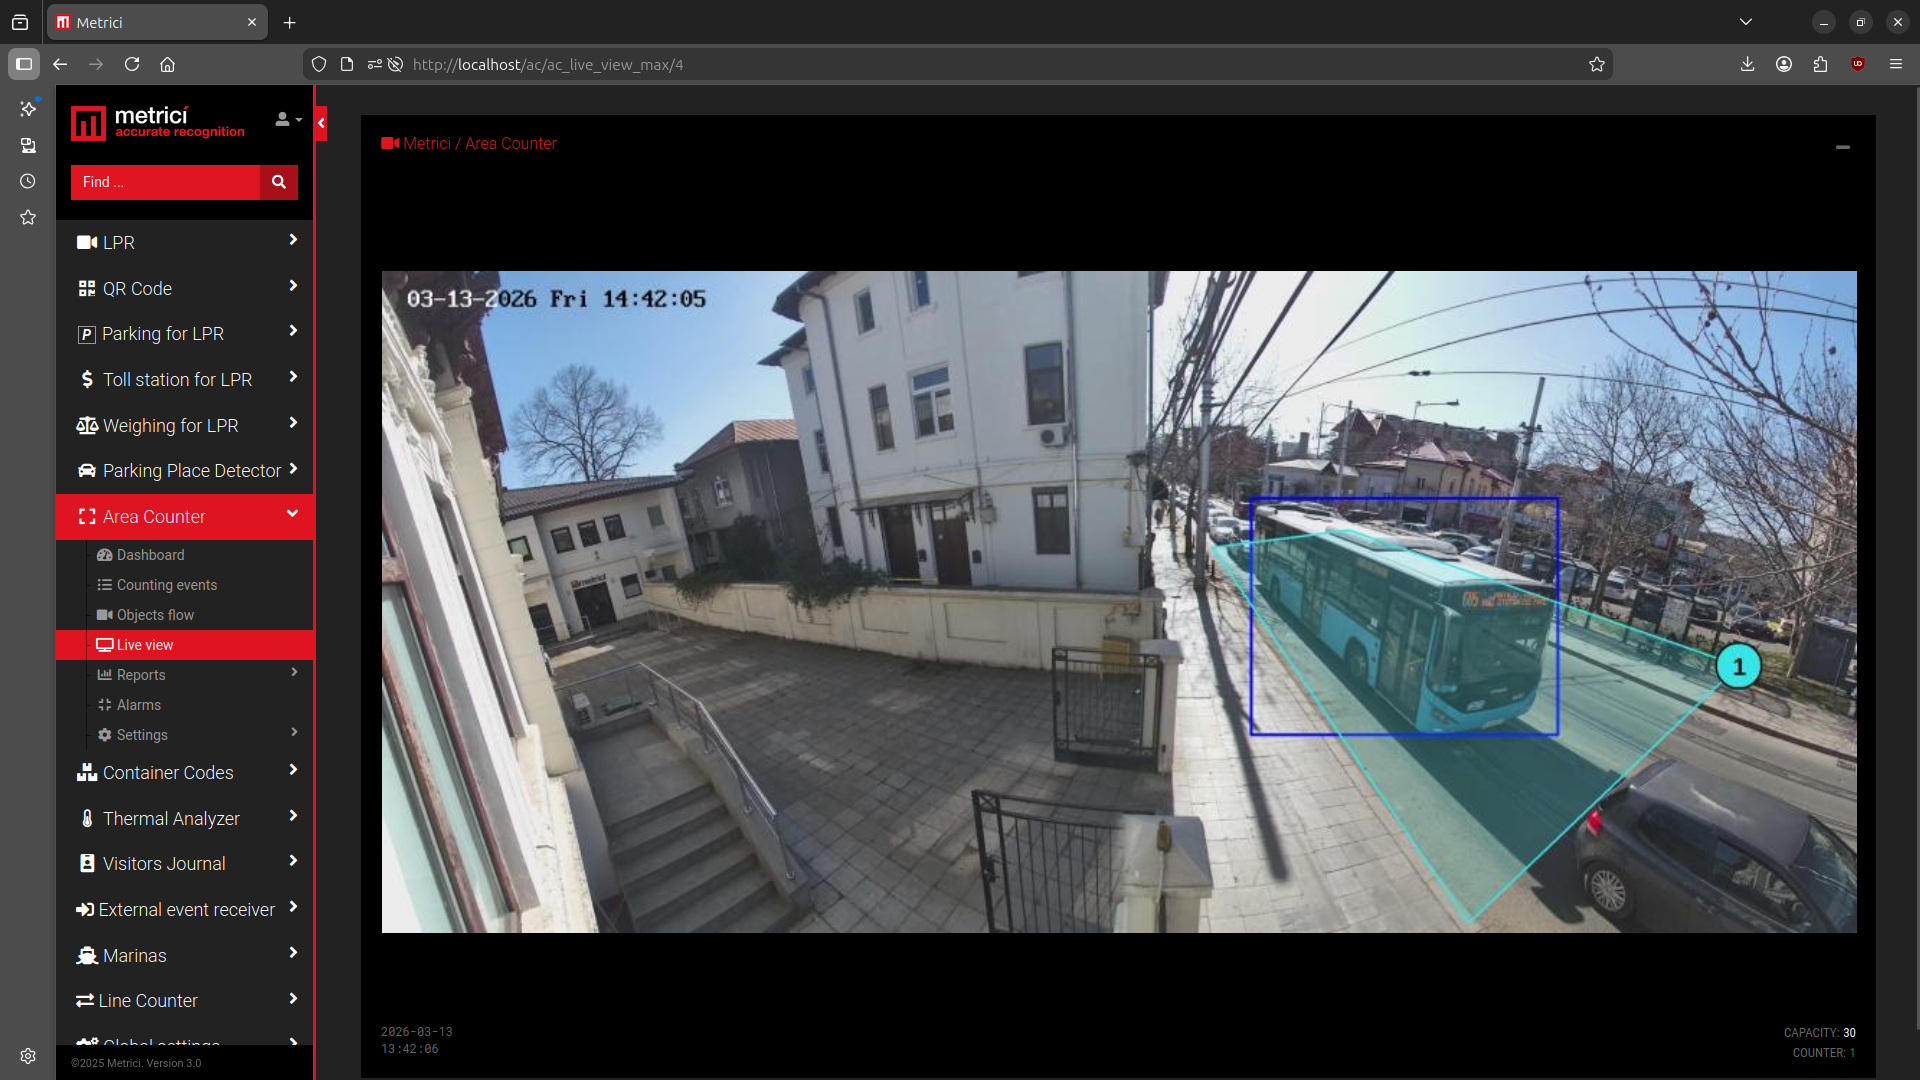The image size is (1920, 1080).
Task: Go back to previous page
Action: [x=60, y=64]
